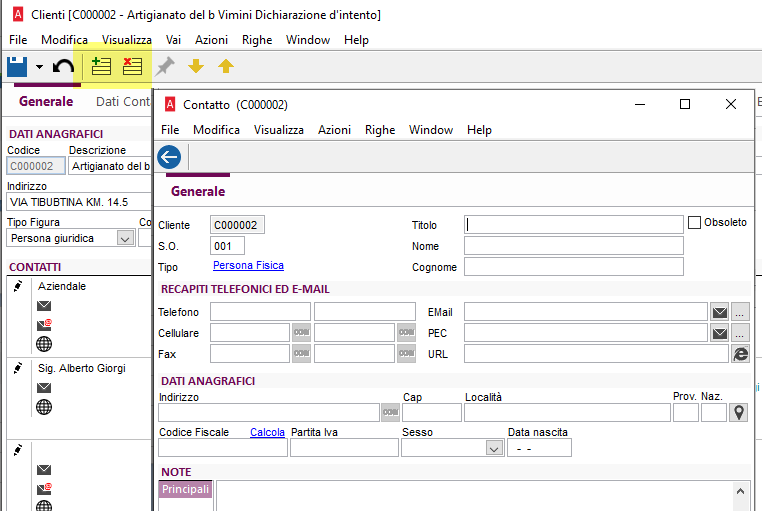Open the Help menu in Contatto window
Image resolution: width=762 pixels, height=511 pixels.
click(479, 130)
